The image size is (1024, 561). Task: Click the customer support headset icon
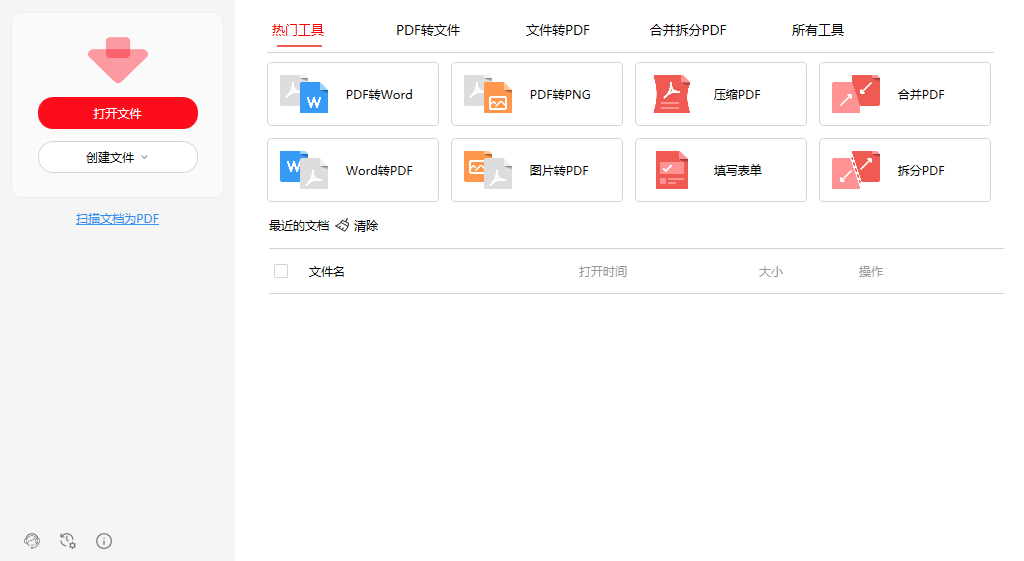(32, 541)
